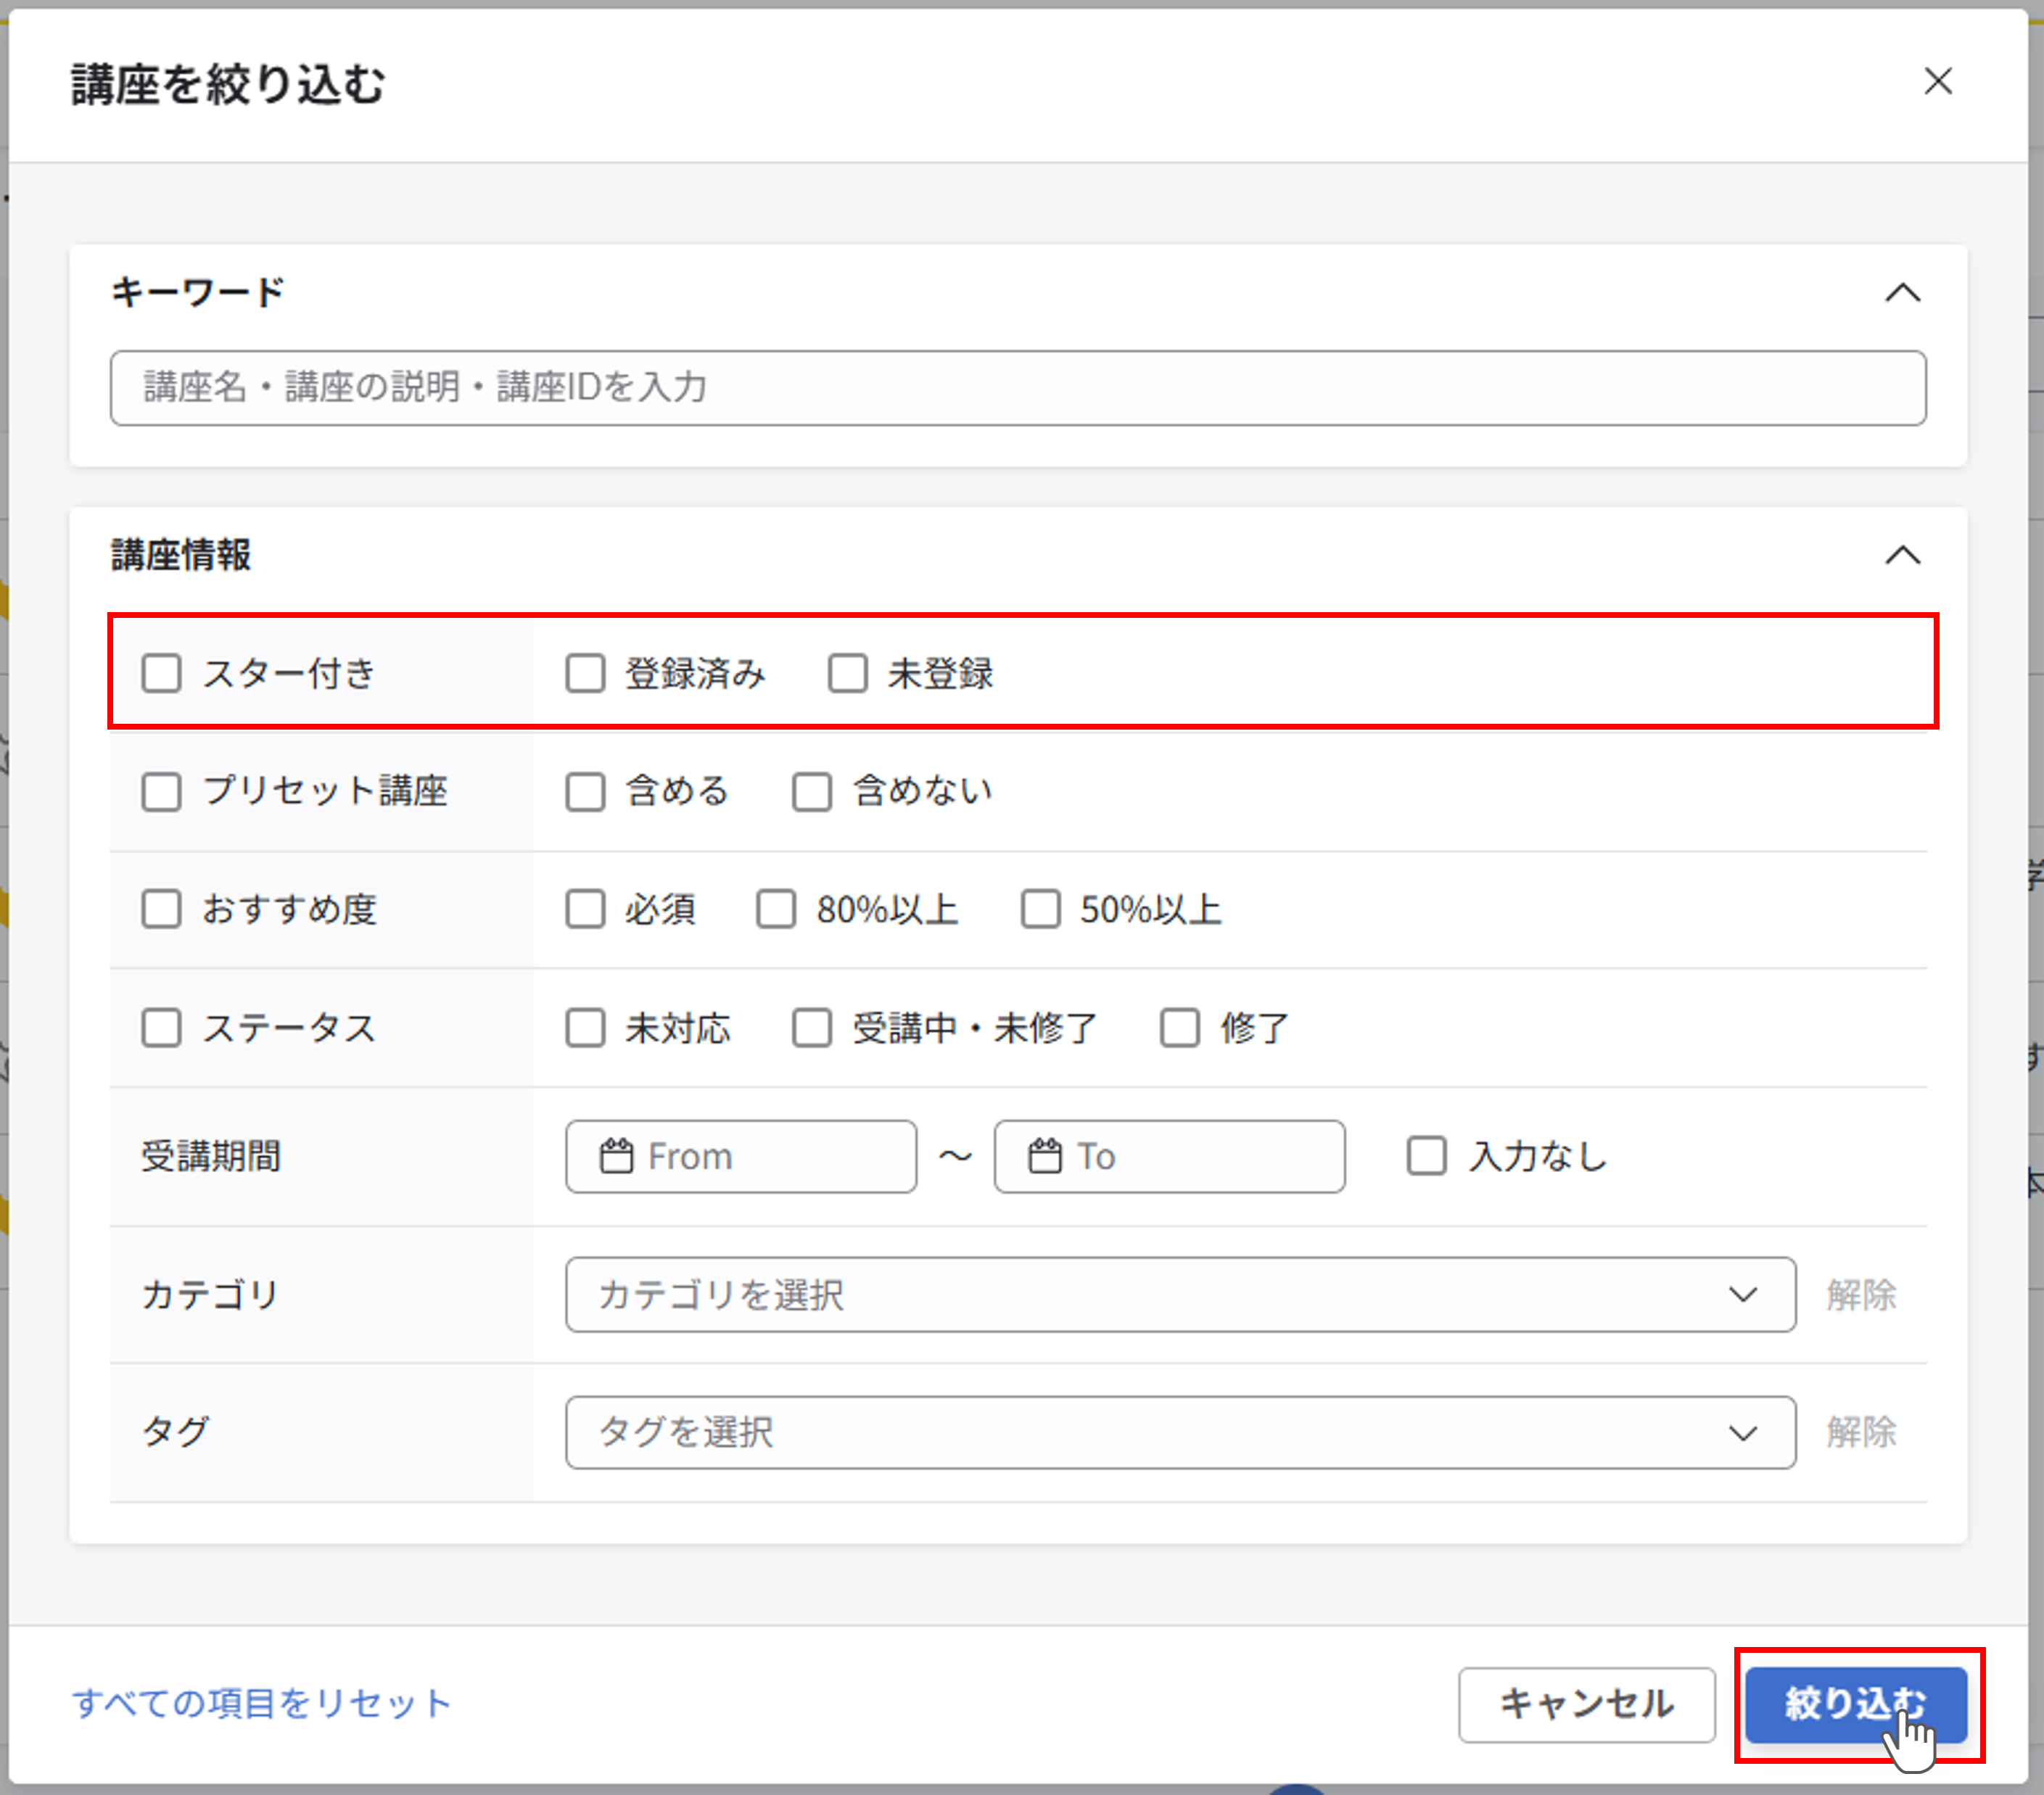Open the To date field
This screenshot has width=2044, height=1795.
[x=1169, y=1157]
